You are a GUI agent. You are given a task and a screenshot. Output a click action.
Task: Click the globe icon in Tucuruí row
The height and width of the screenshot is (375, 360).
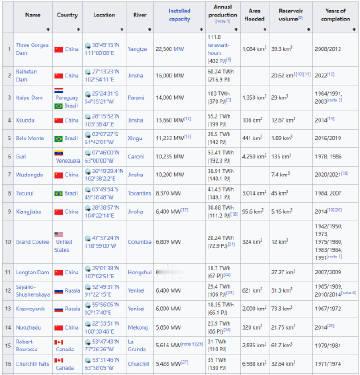[x=88, y=190]
